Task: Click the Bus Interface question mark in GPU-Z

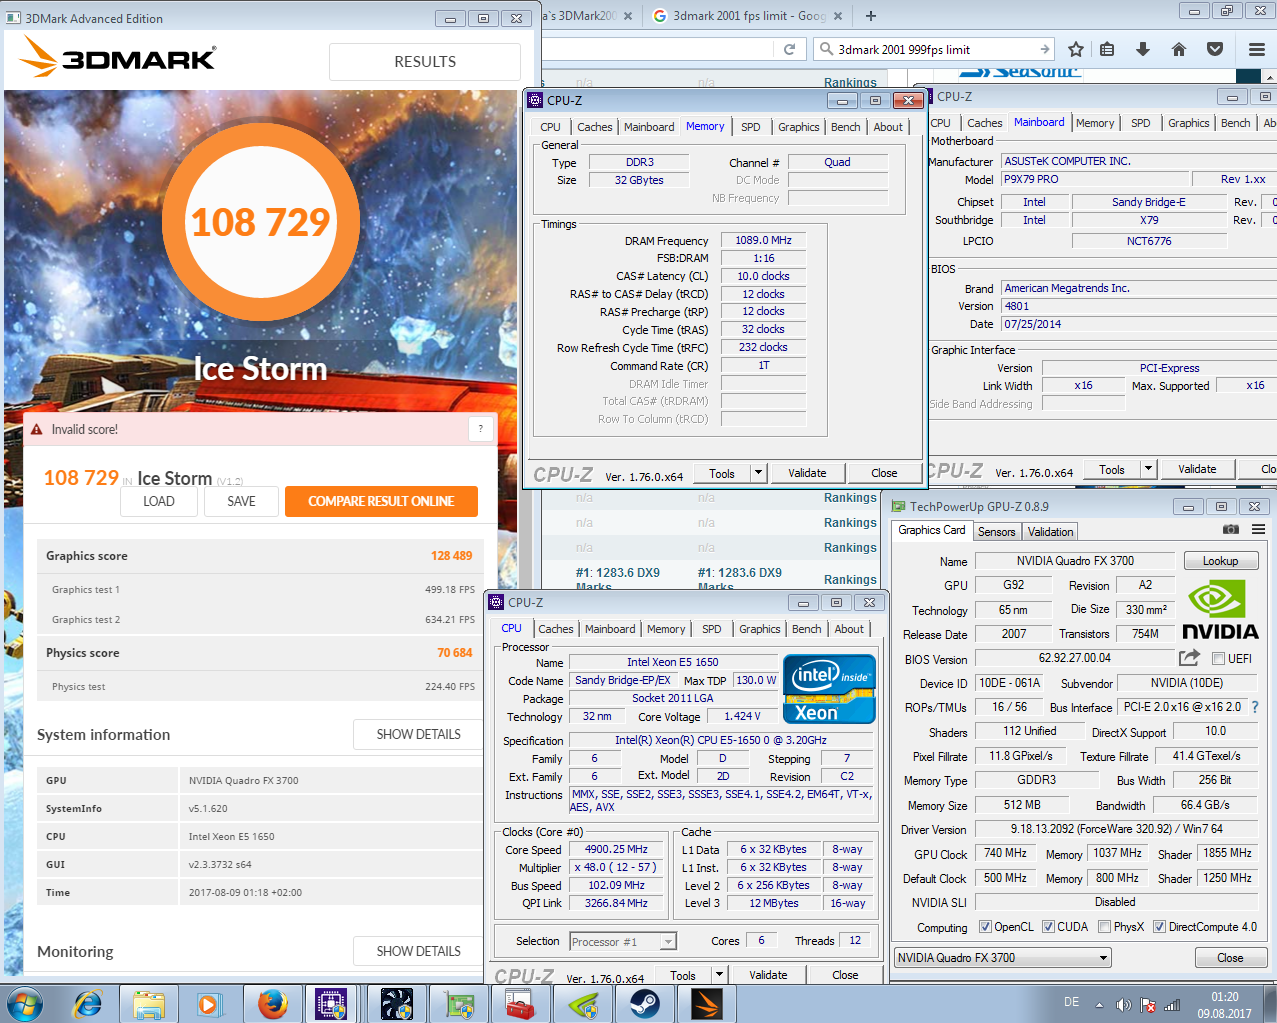Action: [1255, 707]
